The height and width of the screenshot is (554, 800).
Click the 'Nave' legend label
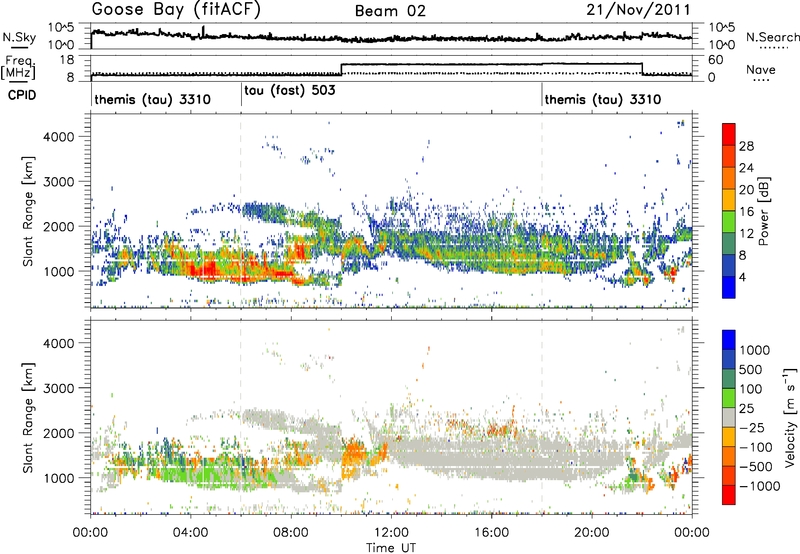click(x=761, y=69)
